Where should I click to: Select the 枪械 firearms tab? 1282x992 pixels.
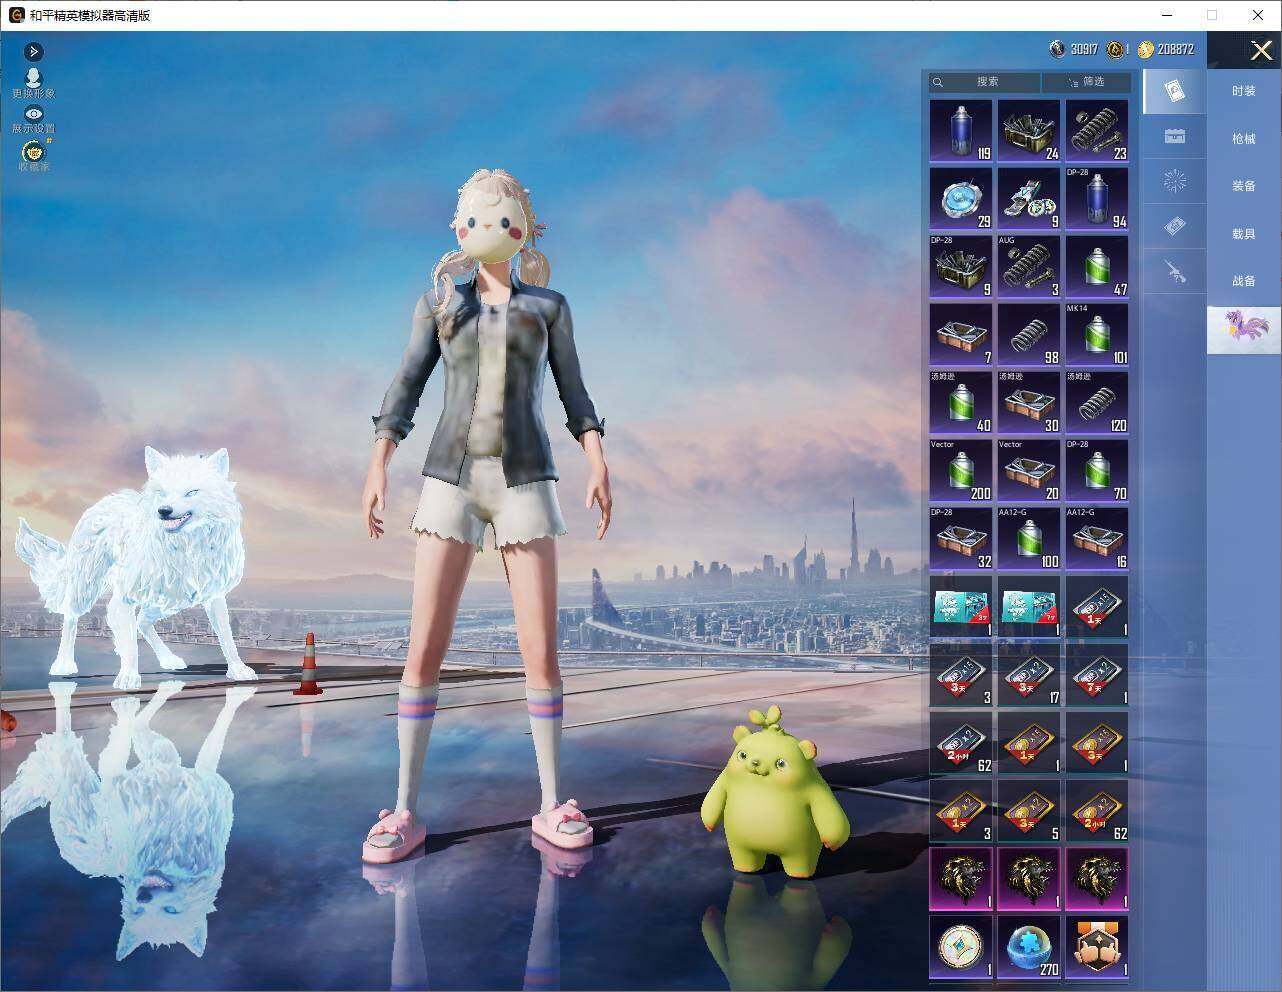[x=1243, y=139]
